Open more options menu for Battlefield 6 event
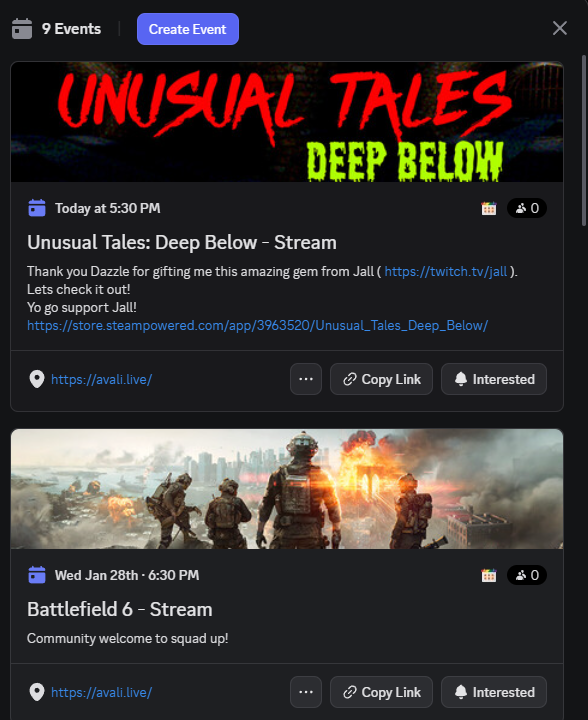 (306, 692)
